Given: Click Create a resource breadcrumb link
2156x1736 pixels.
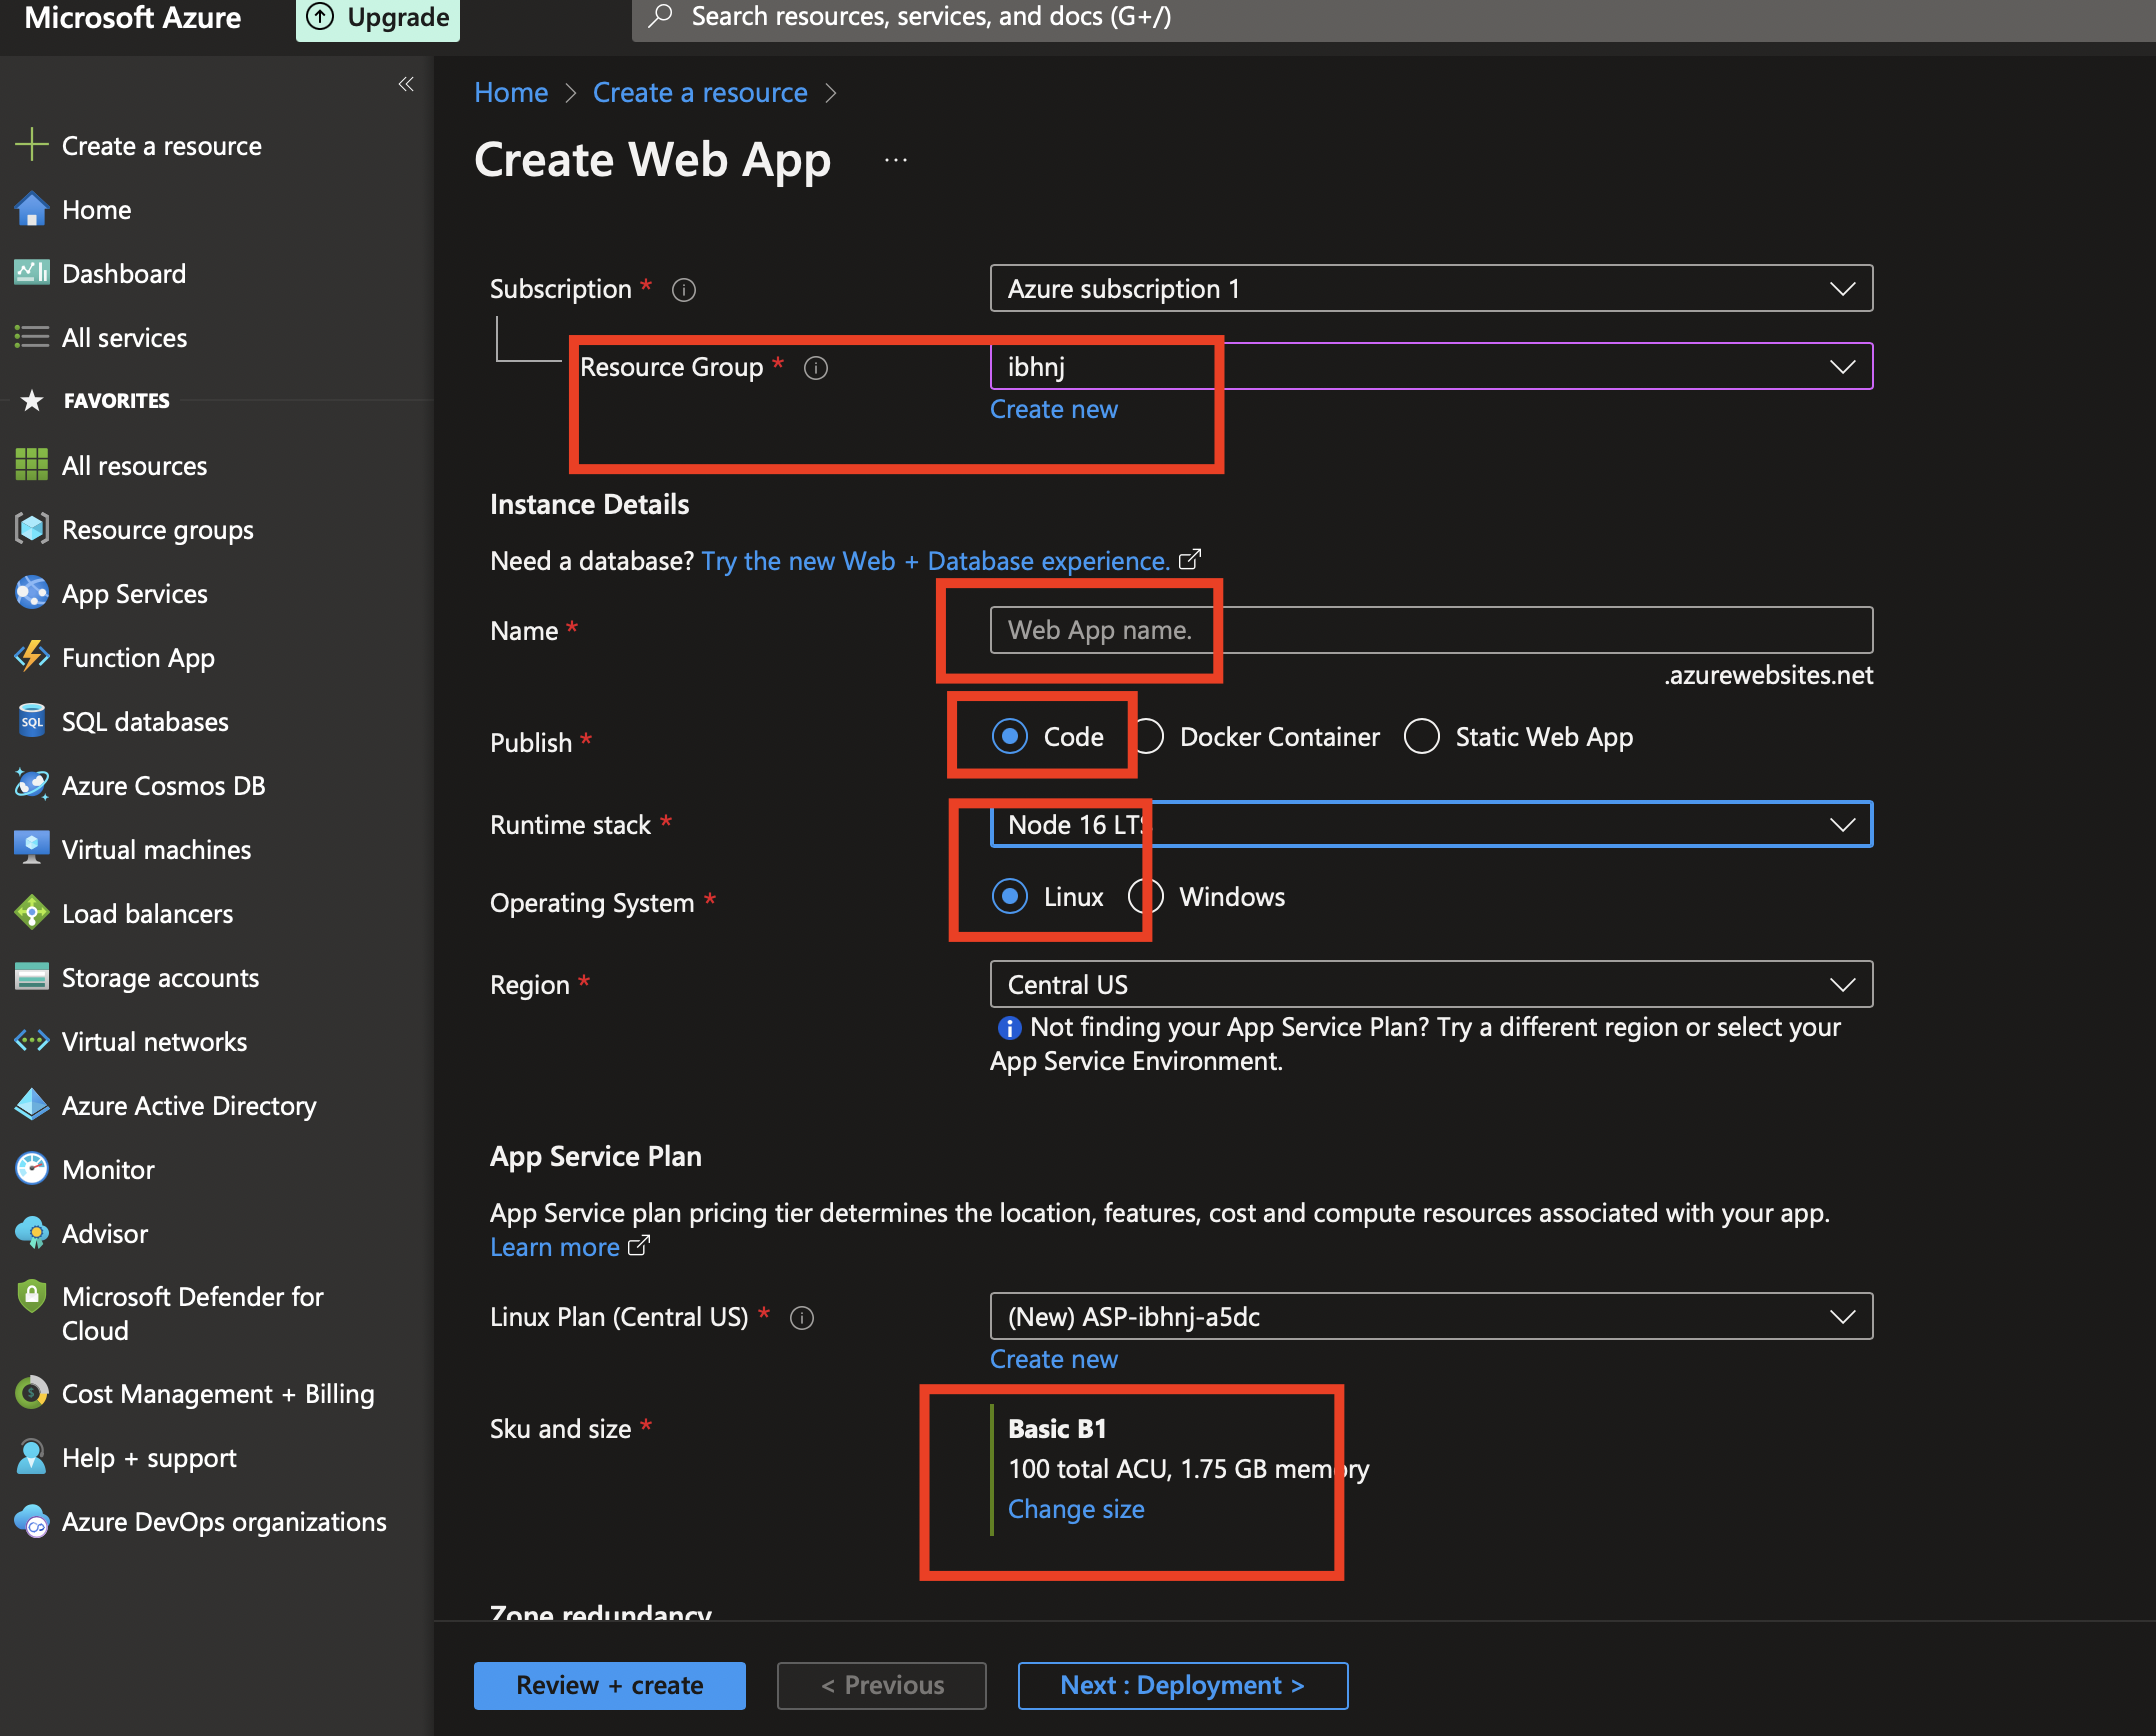Looking at the screenshot, I should [x=700, y=92].
